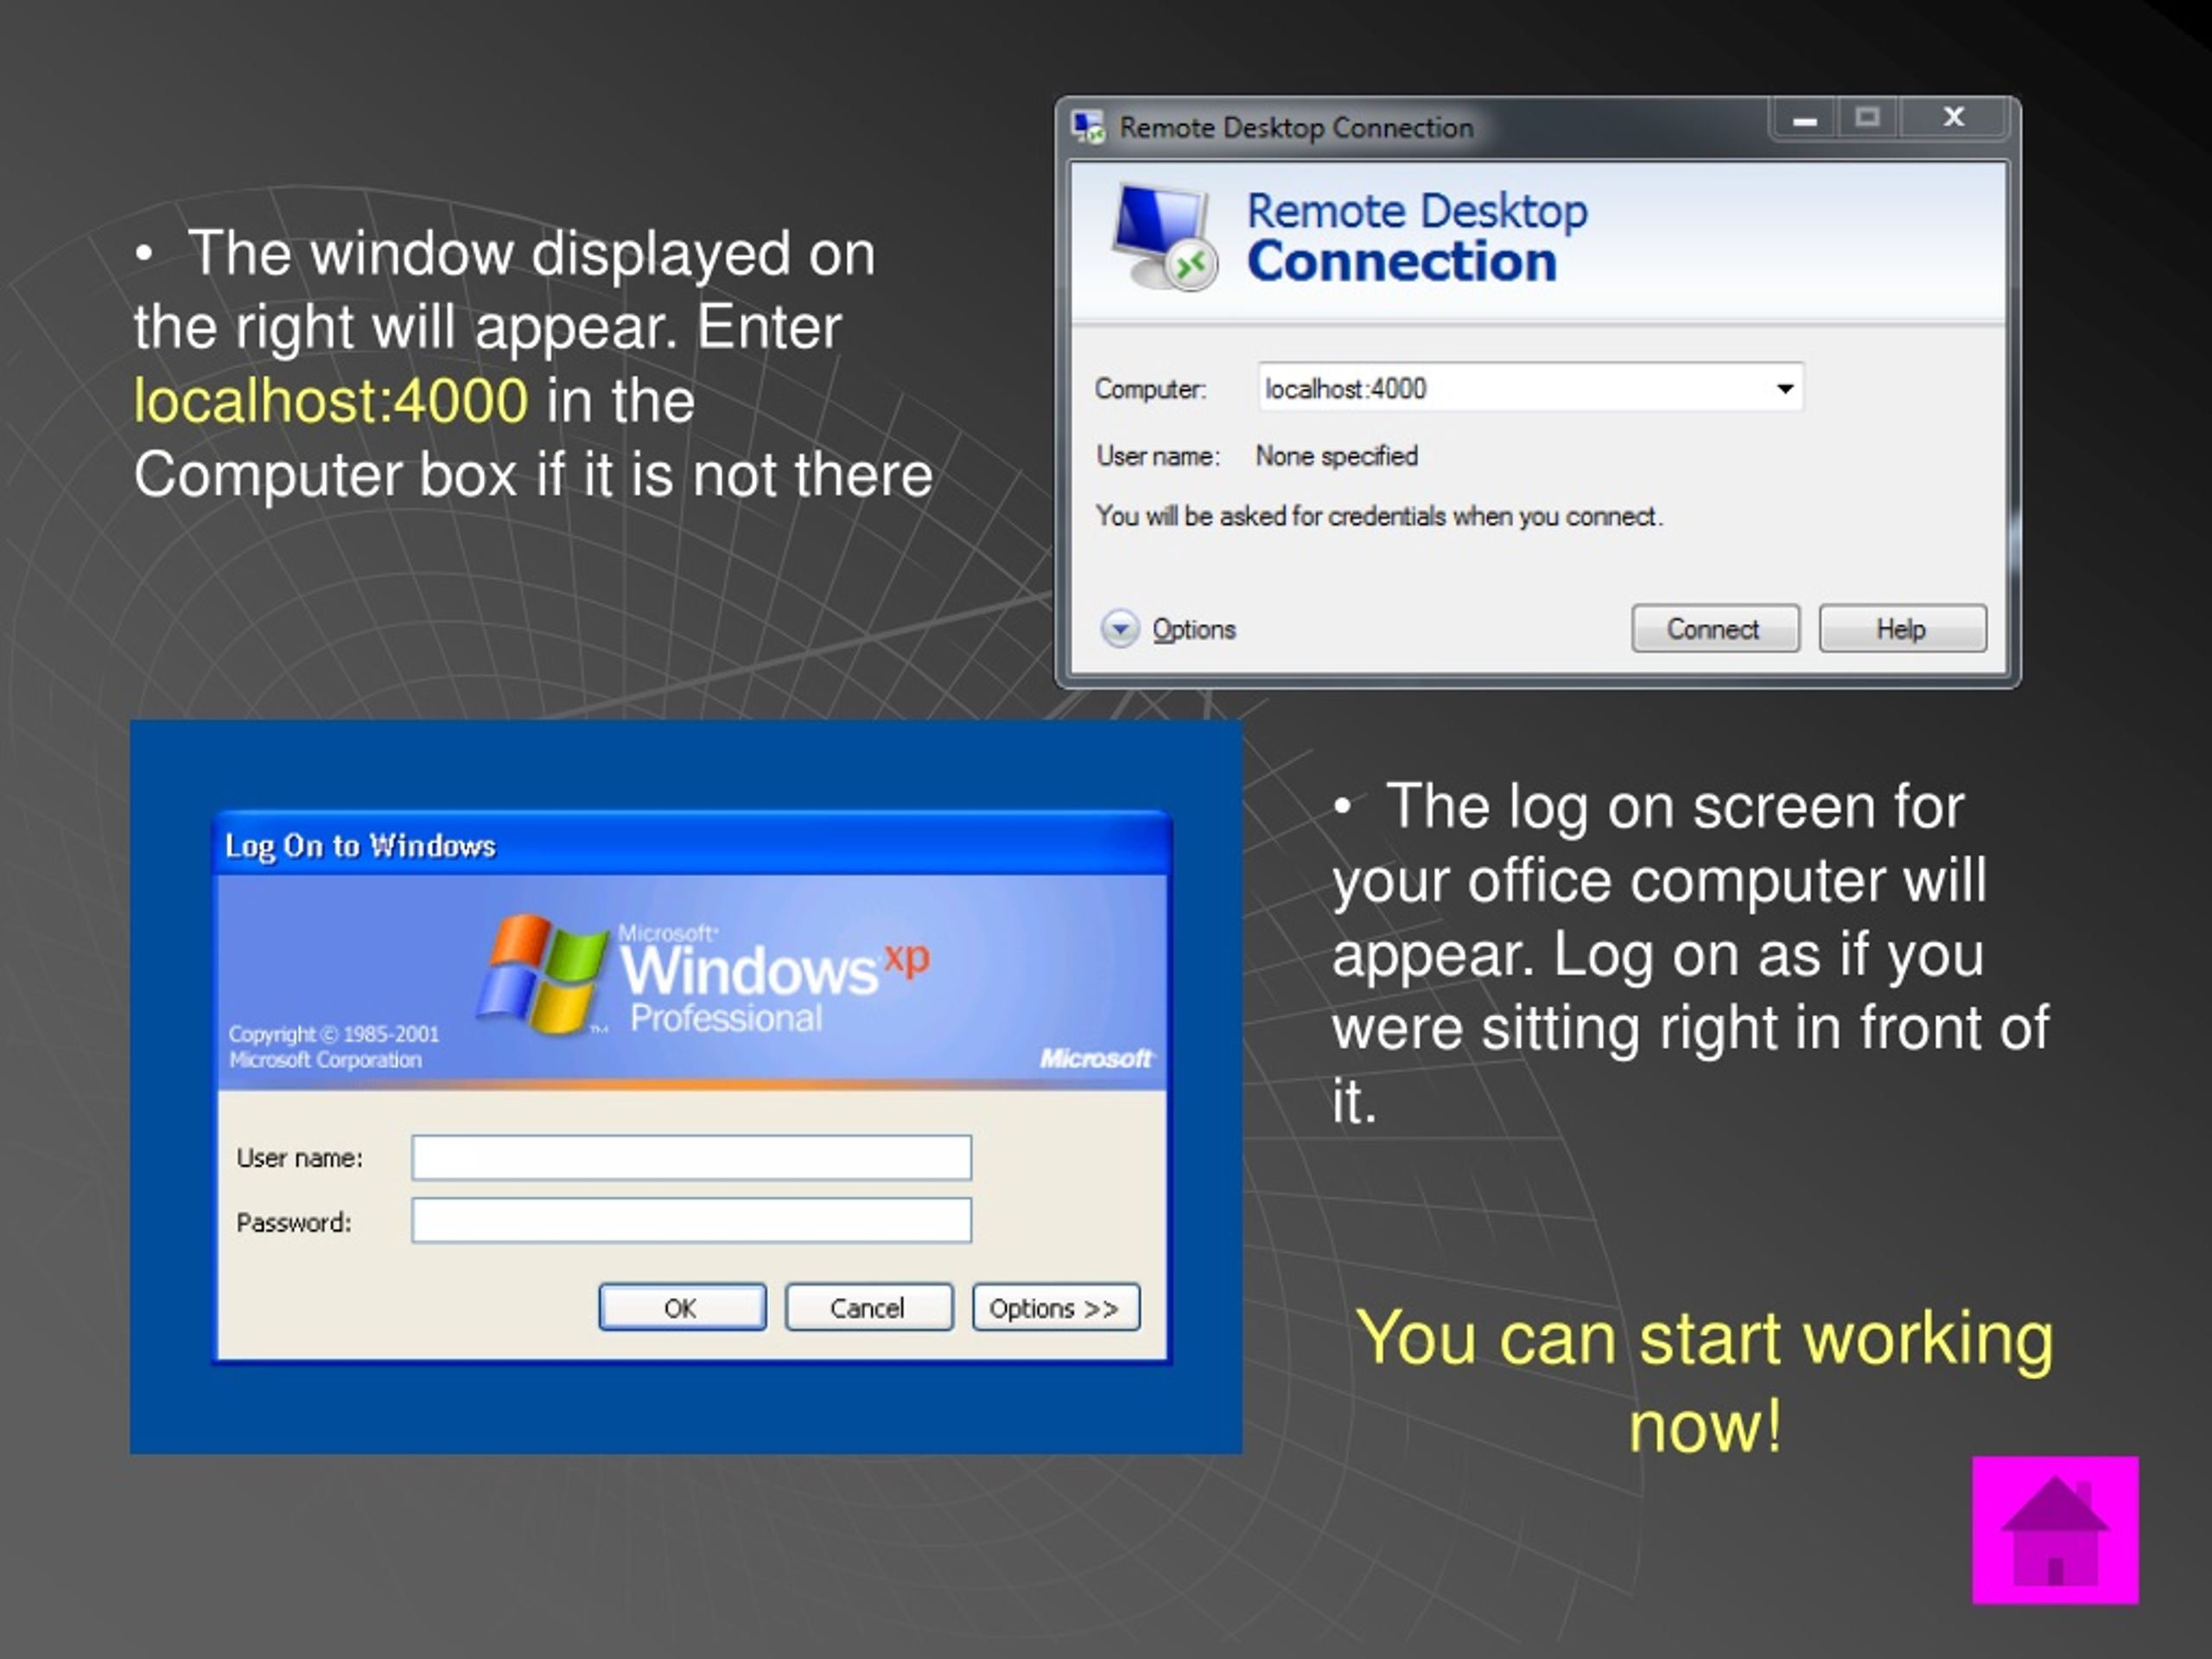Click Cancel in Log On to Windows
Viewport: 2212px width, 1659px height.
pyautogui.click(x=868, y=1307)
